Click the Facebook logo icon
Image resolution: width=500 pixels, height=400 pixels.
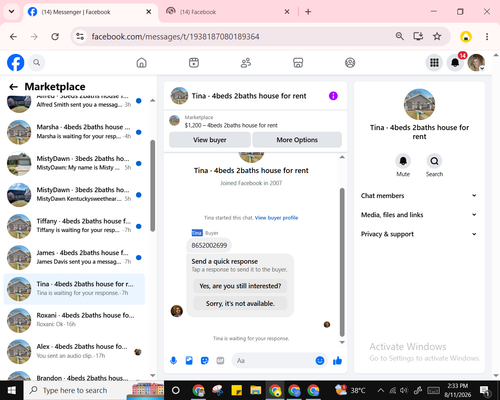pos(16,62)
